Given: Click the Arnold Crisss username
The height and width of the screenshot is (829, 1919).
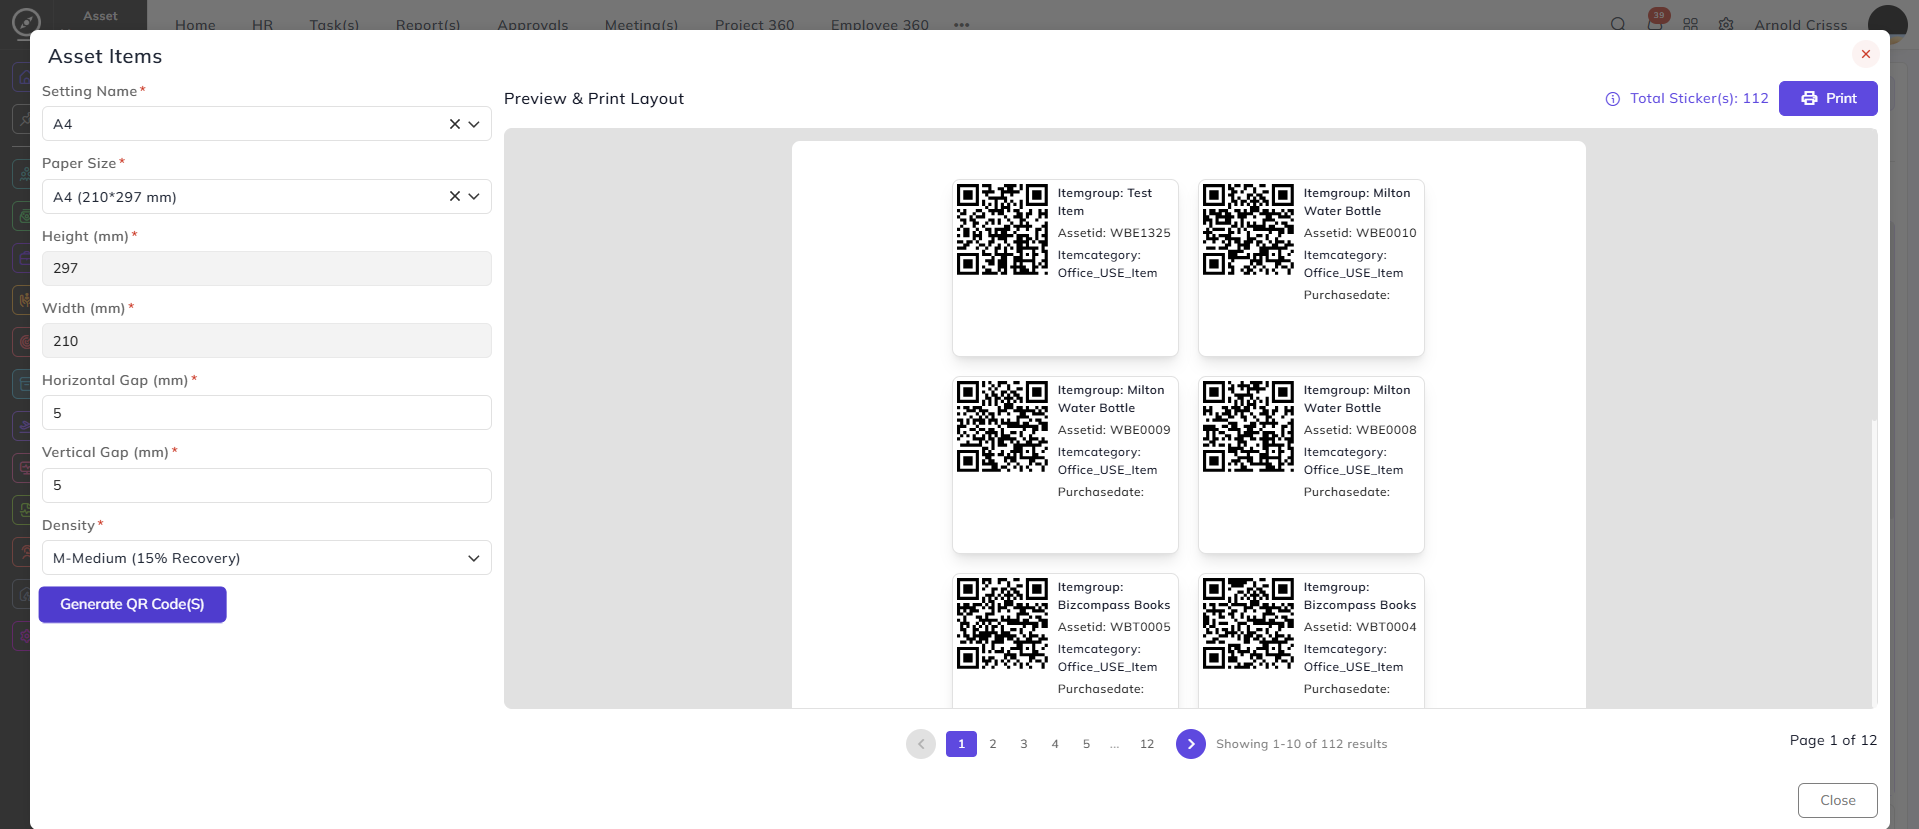Looking at the screenshot, I should pyautogui.click(x=1801, y=25).
